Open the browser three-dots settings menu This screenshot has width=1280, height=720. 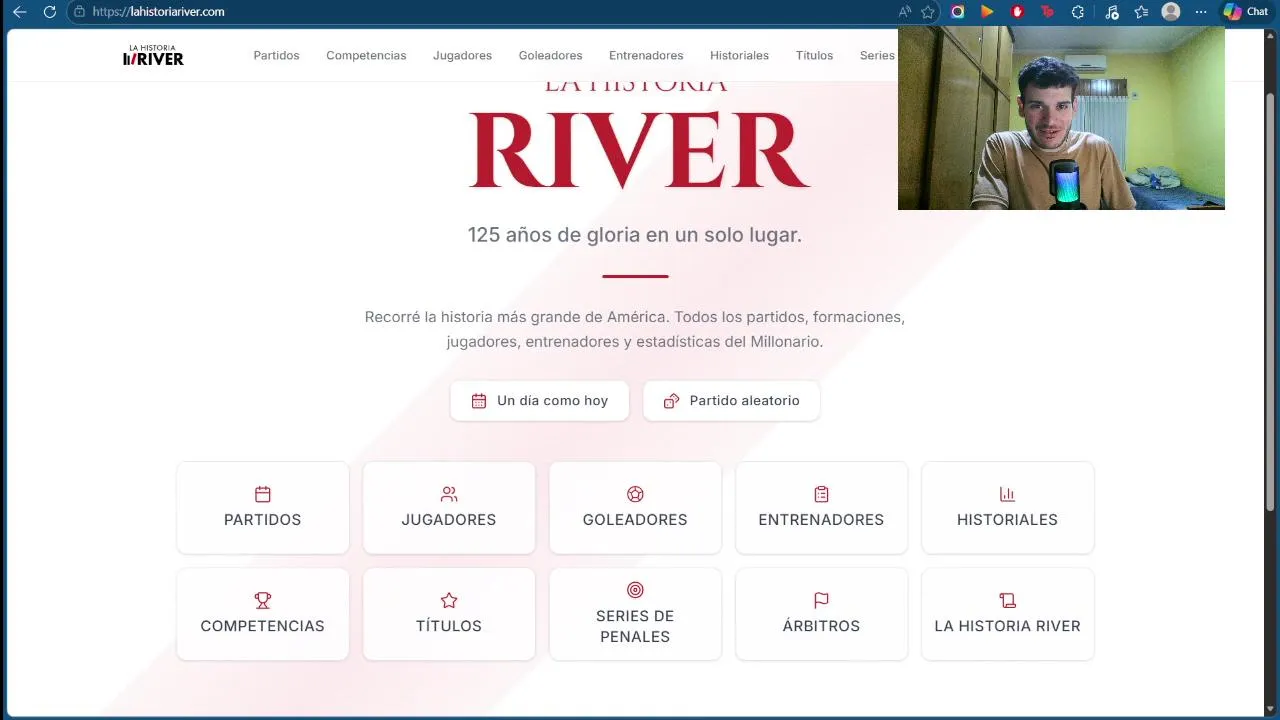pyautogui.click(x=1201, y=12)
